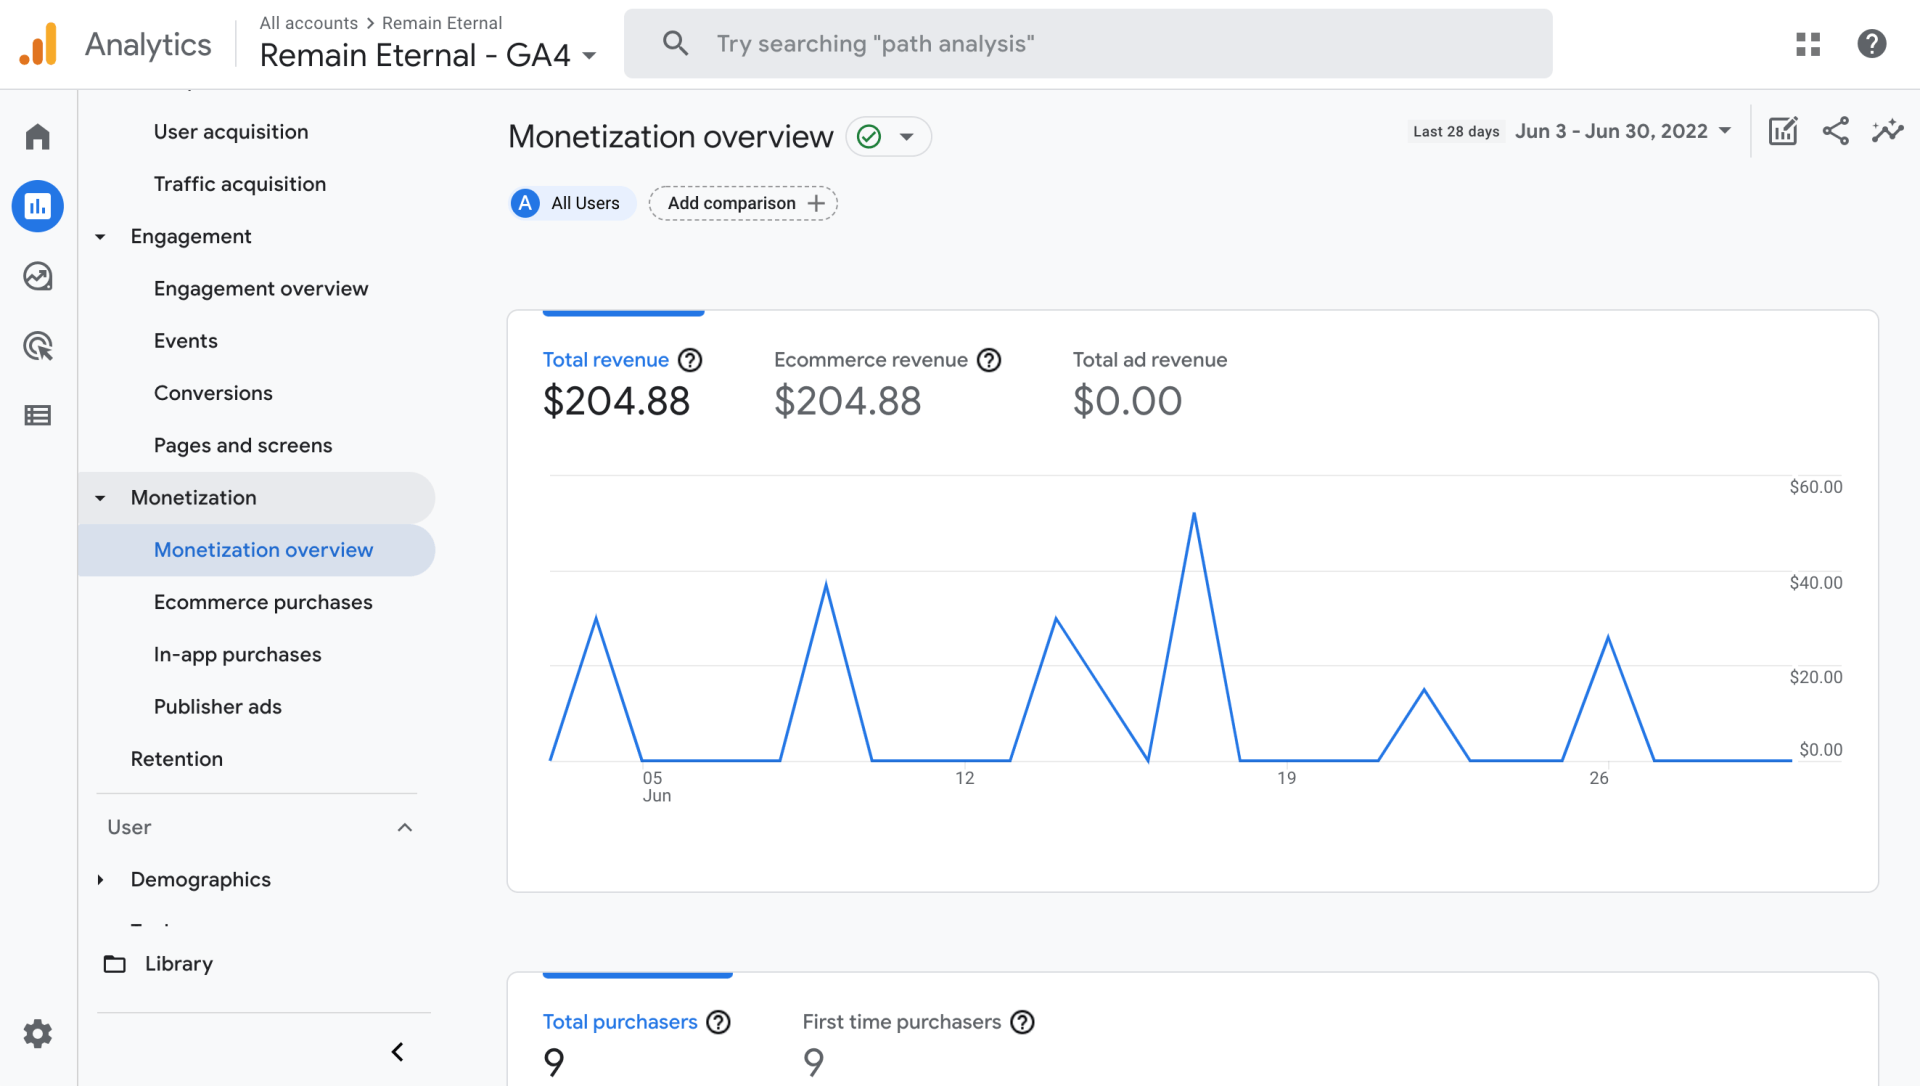Open the Events report
Viewport: 1920px width, 1086px height.
point(186,341)
